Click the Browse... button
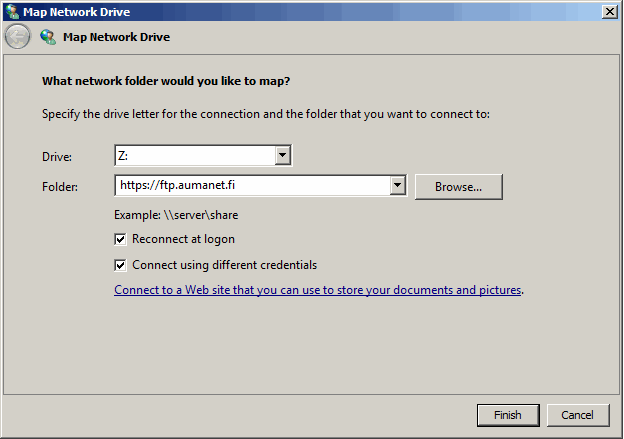This screenshot has height=439, width=624. coord(458,187)
